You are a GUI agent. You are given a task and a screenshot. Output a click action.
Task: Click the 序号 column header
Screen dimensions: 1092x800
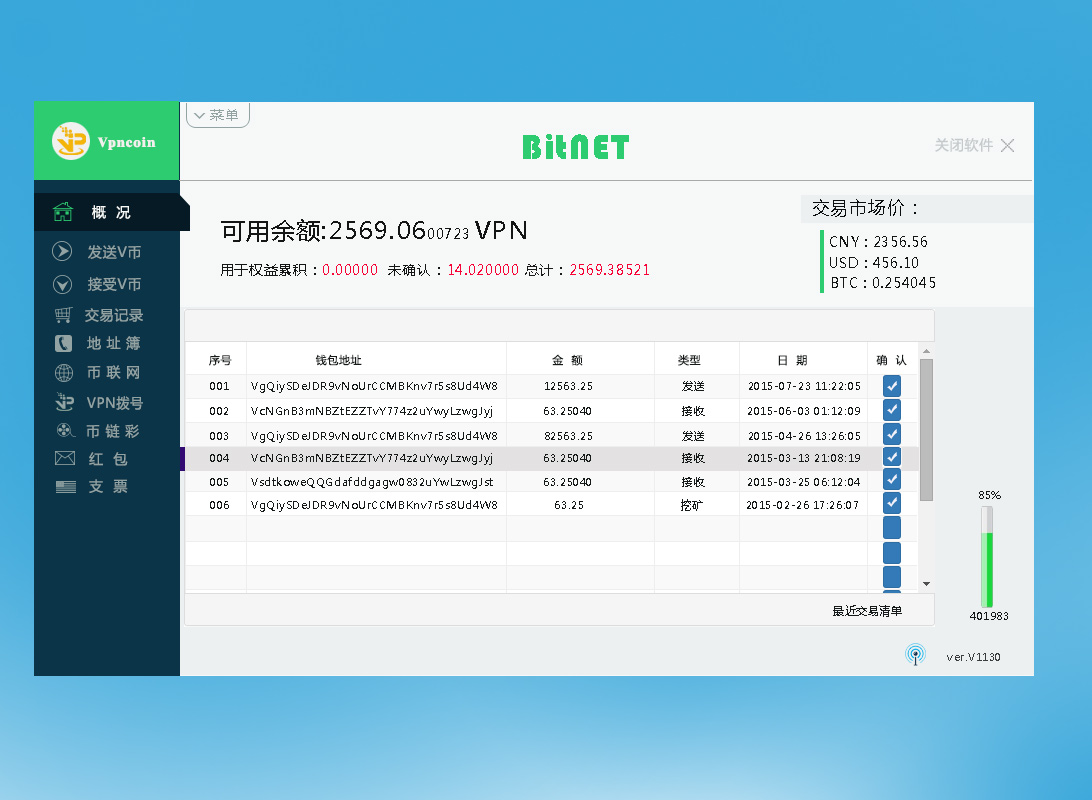pos(220,360)
